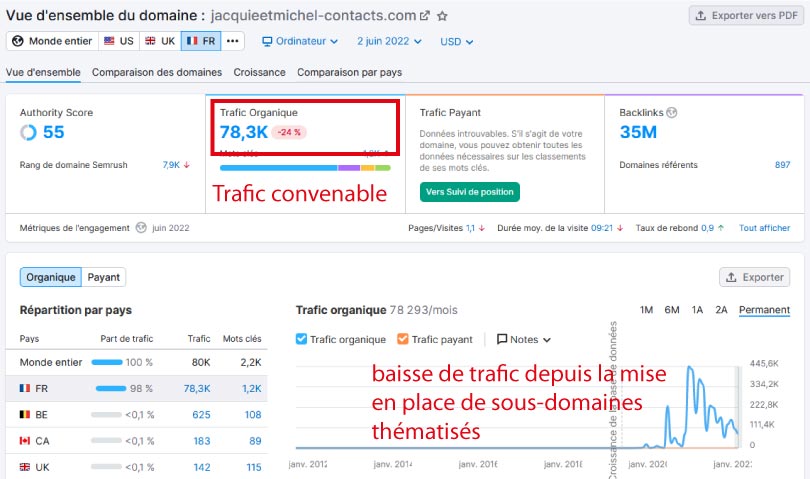Export the report to PDF

(746, 16)
